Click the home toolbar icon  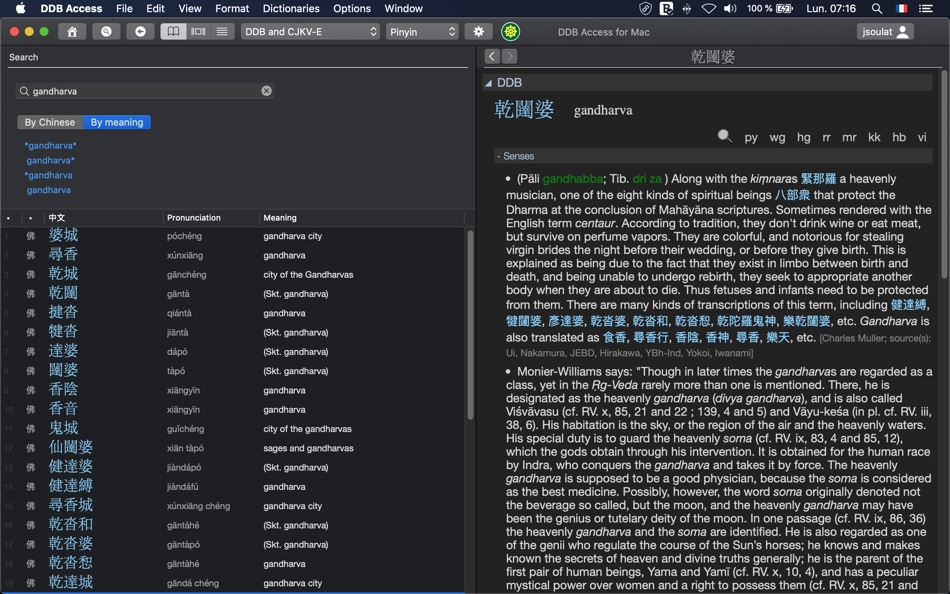(x=71, y=32)
